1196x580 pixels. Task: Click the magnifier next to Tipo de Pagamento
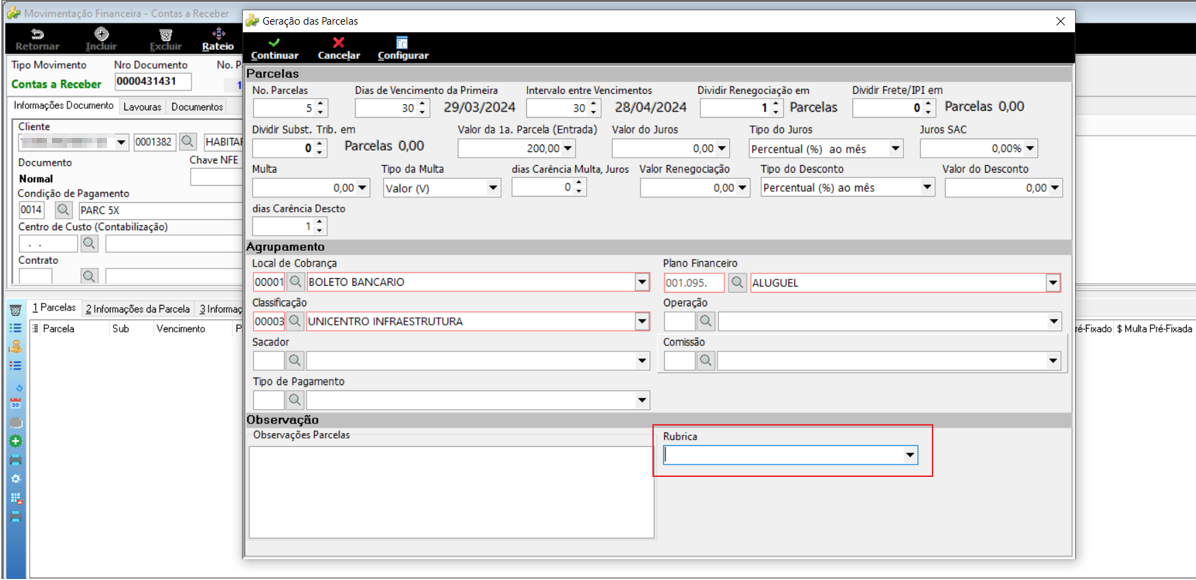(295, 399)
